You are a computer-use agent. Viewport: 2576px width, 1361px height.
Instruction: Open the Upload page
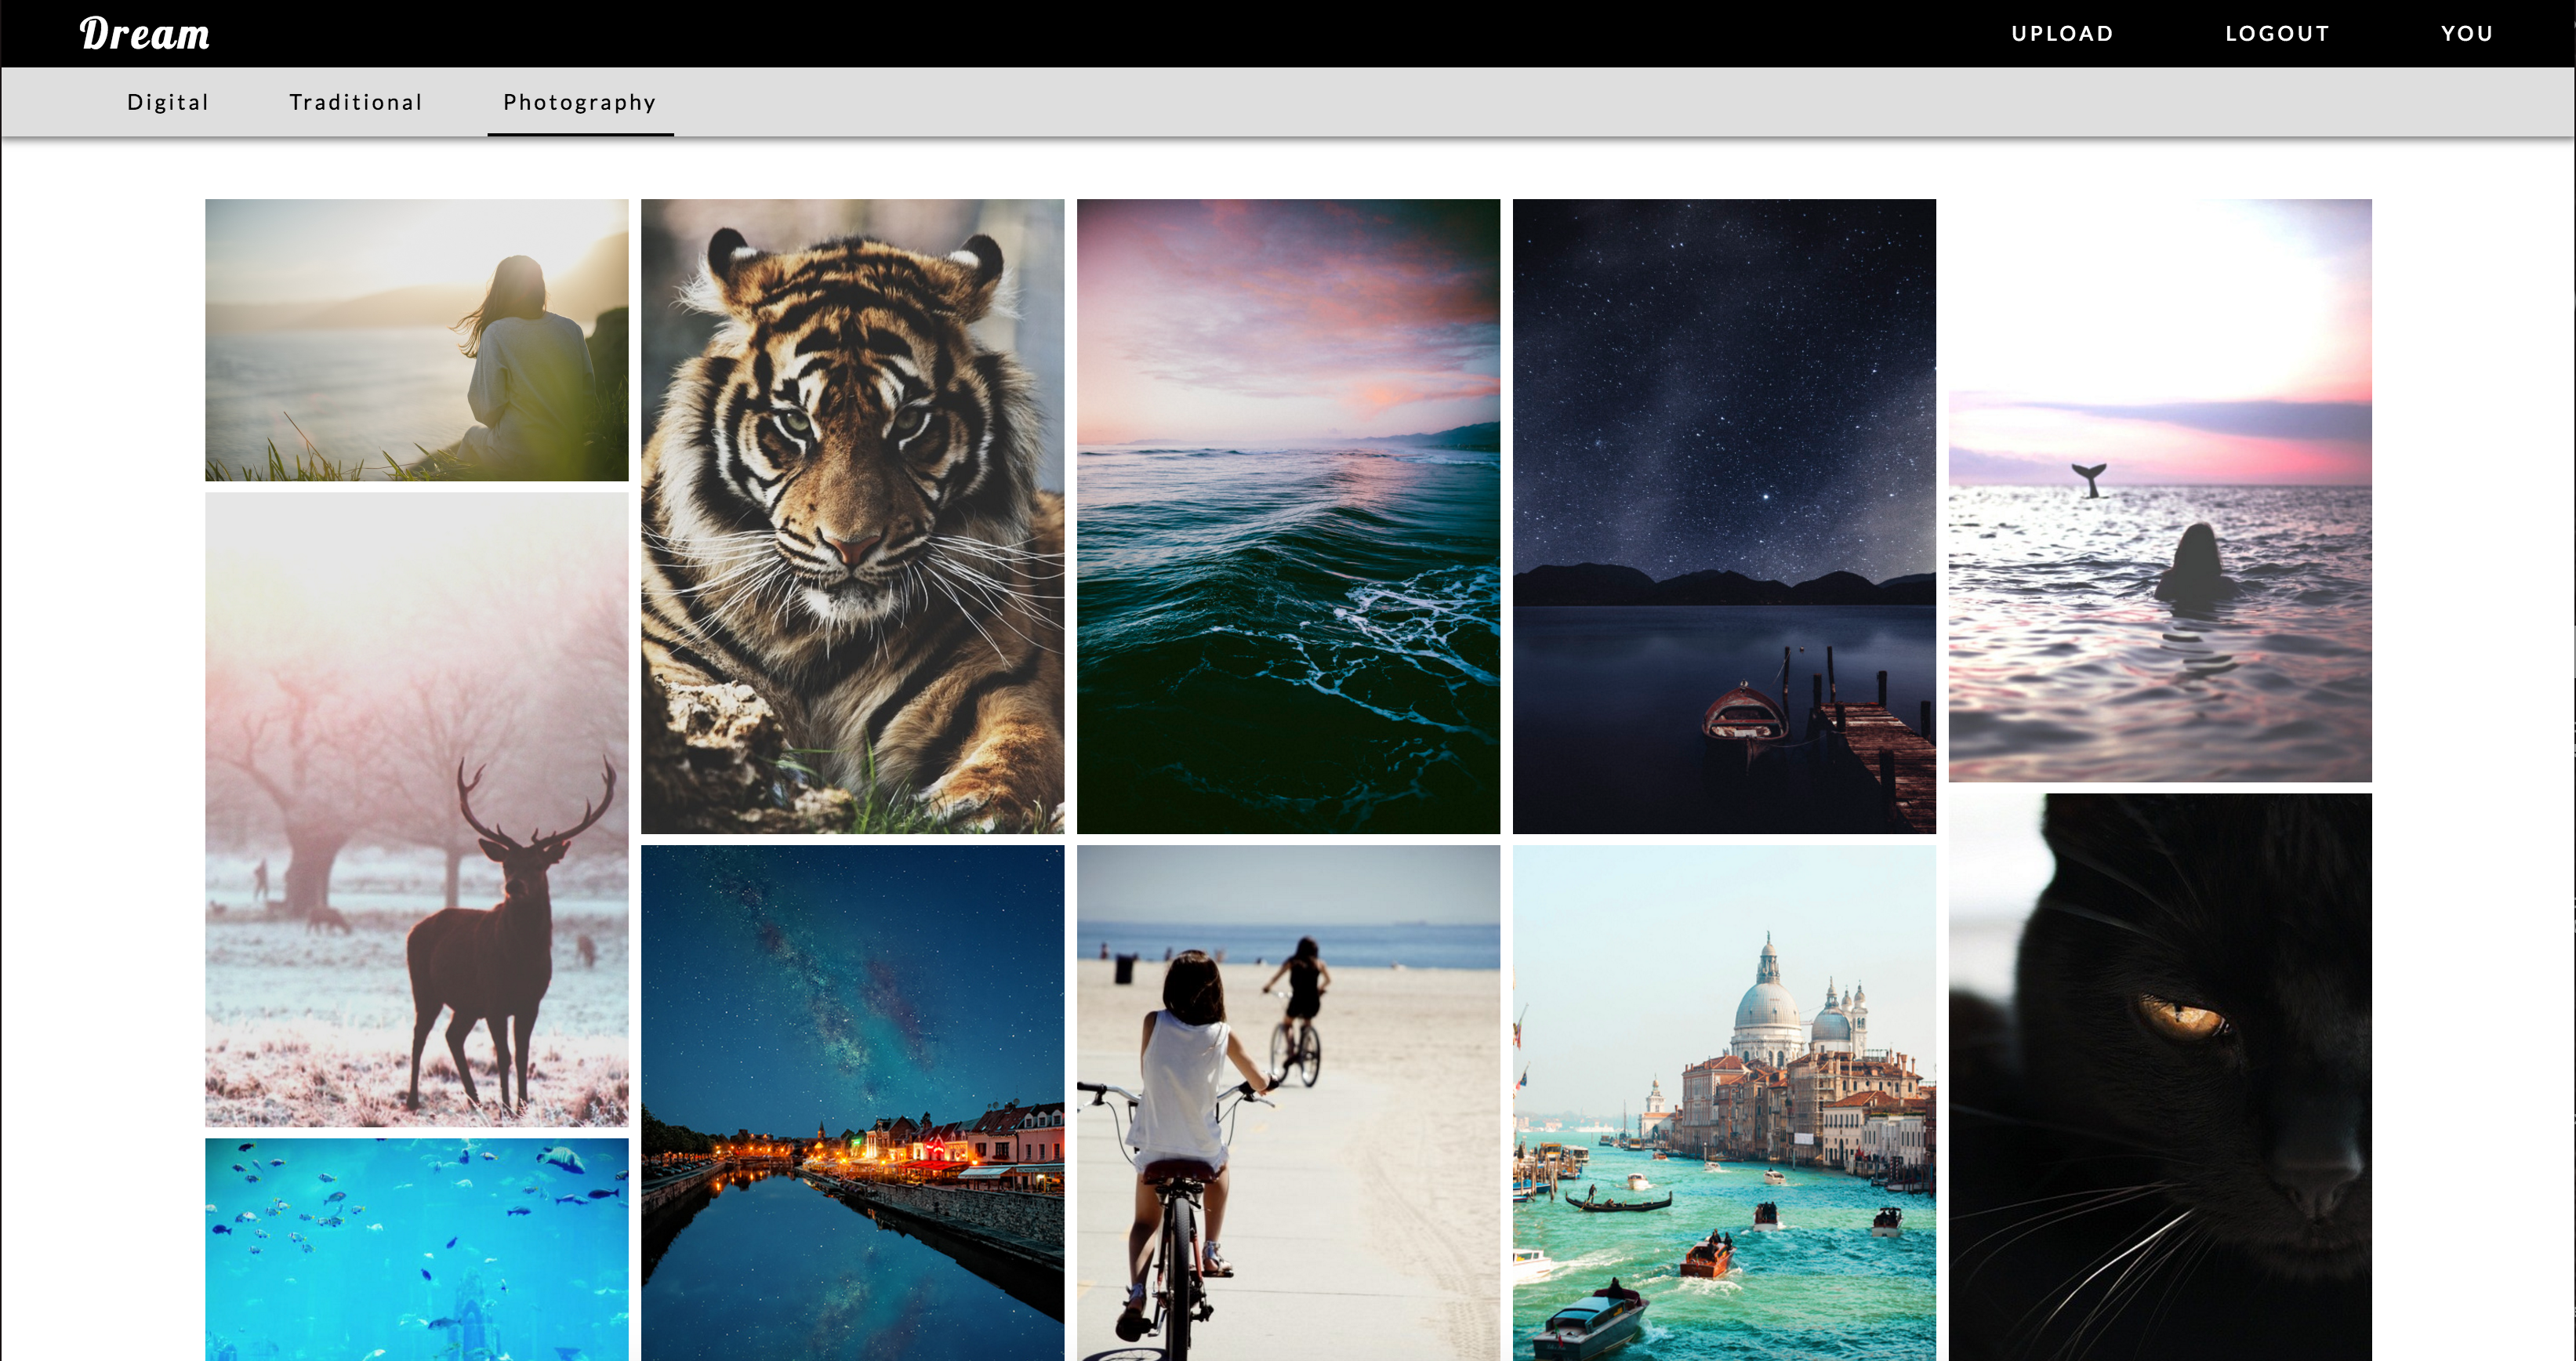tap(2062, 34)
